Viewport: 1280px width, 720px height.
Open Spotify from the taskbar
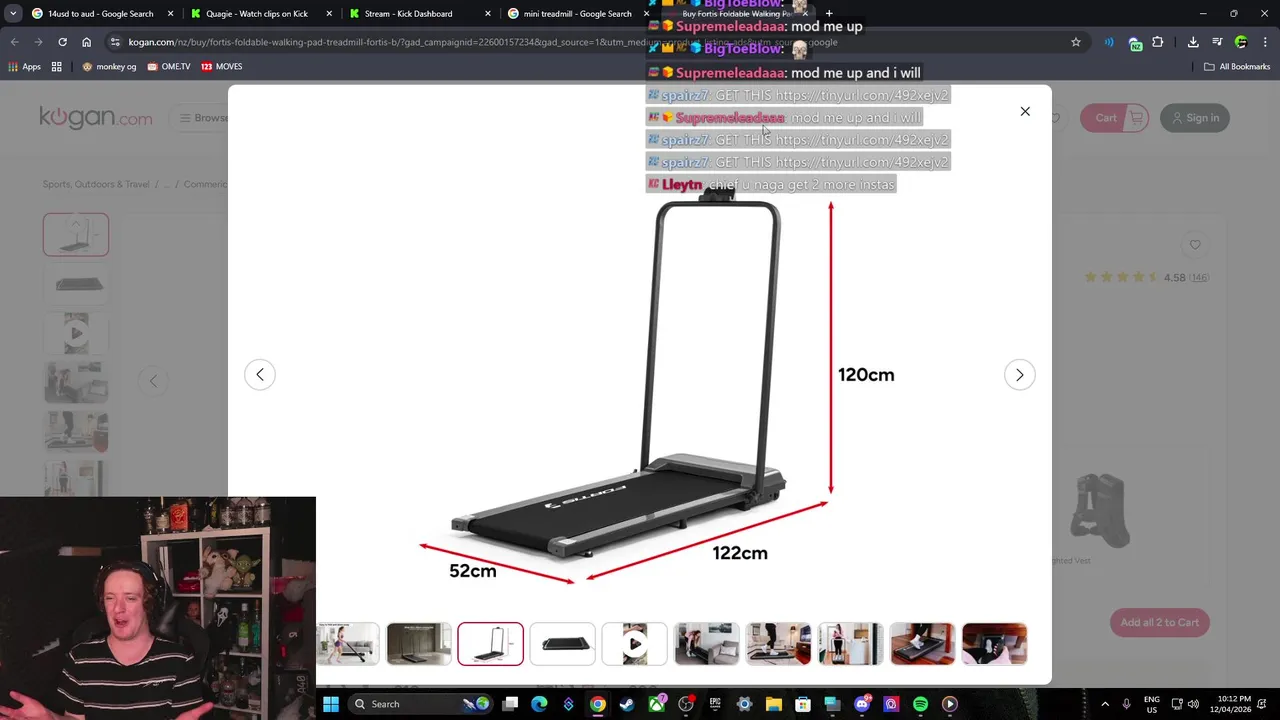tap(920, 704)
